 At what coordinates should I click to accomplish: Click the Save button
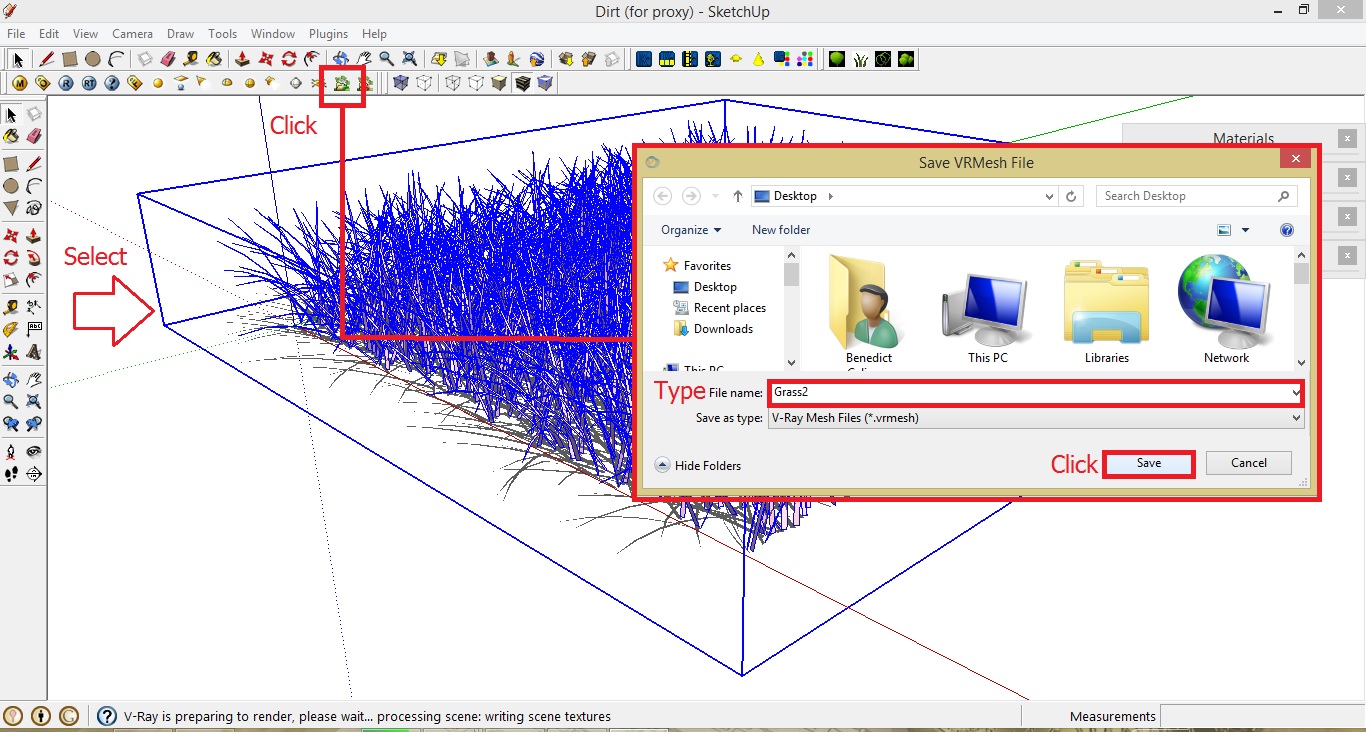(1149, 464)
